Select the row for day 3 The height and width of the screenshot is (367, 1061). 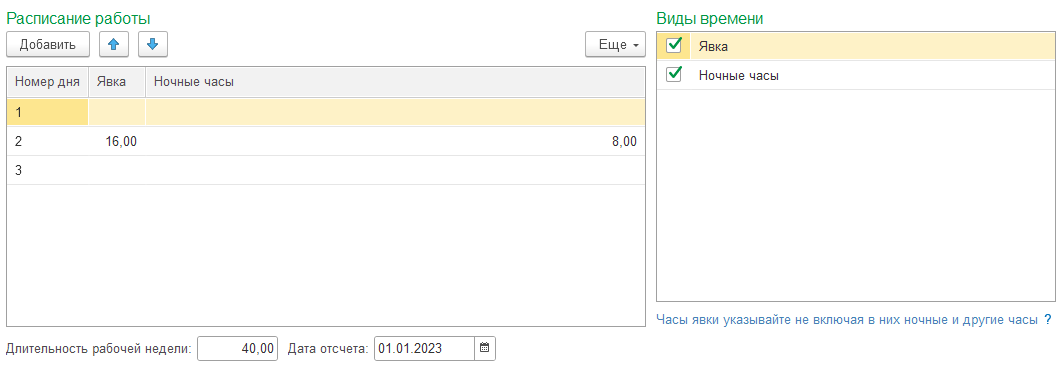(325, 170)
